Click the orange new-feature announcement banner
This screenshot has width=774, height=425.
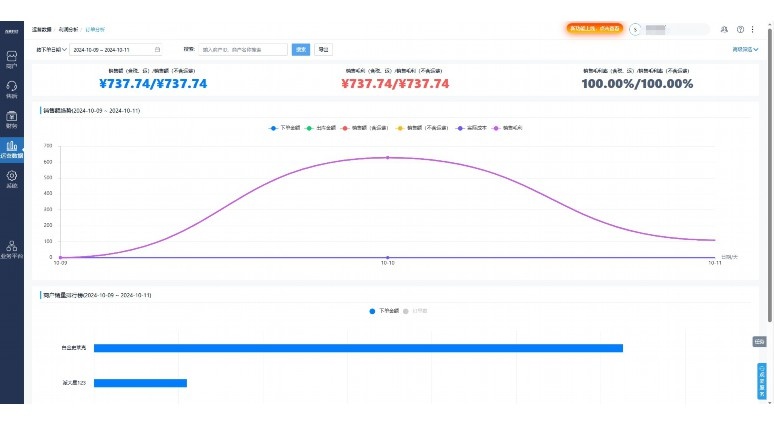595,29
